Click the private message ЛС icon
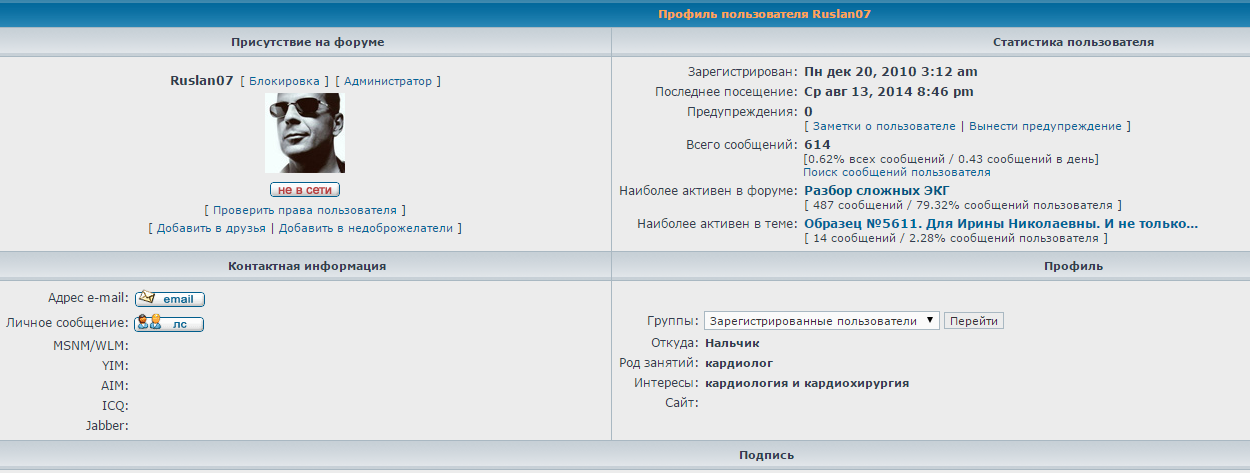The height and width of the screenshot is (473, 1250). pos(170,323)
